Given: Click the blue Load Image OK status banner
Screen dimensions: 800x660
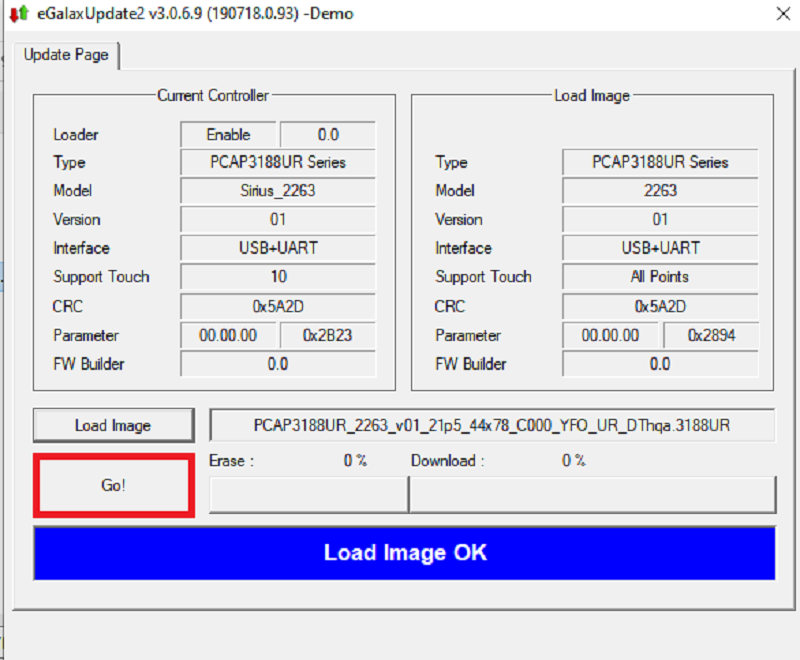Looking at the screenshot, I should click(404, 553).
